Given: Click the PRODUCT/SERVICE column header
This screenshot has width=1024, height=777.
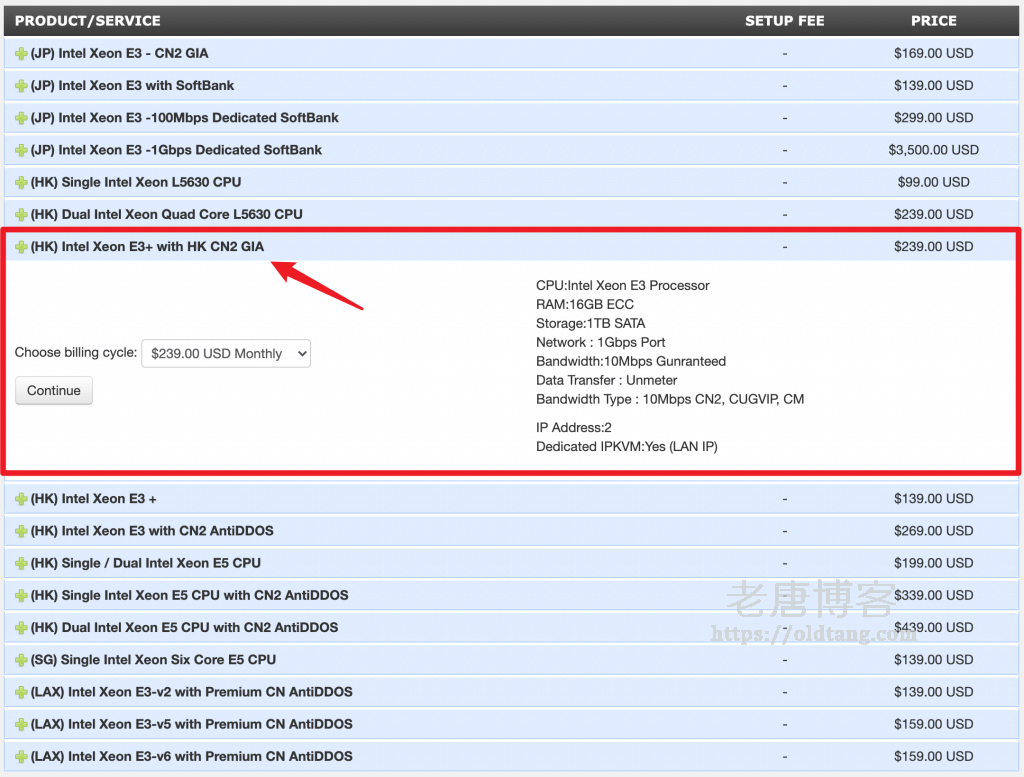Looking at the screenshot, I should [x=87, y=20].
